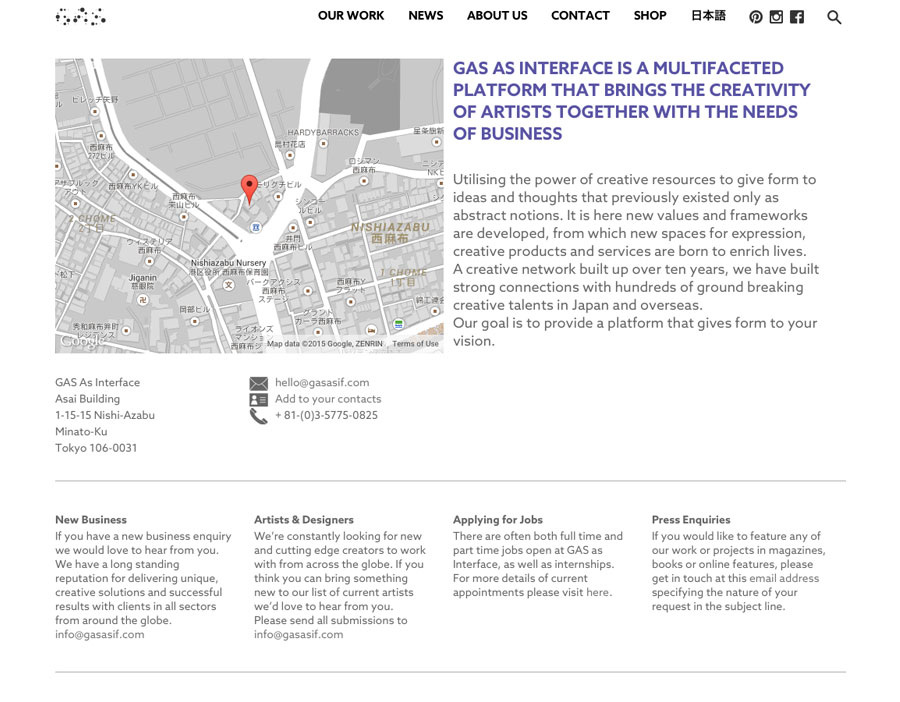Open the OUR WORK menu item
The height and width of the screenshot is (702, 900).
(x=351, y=16)
